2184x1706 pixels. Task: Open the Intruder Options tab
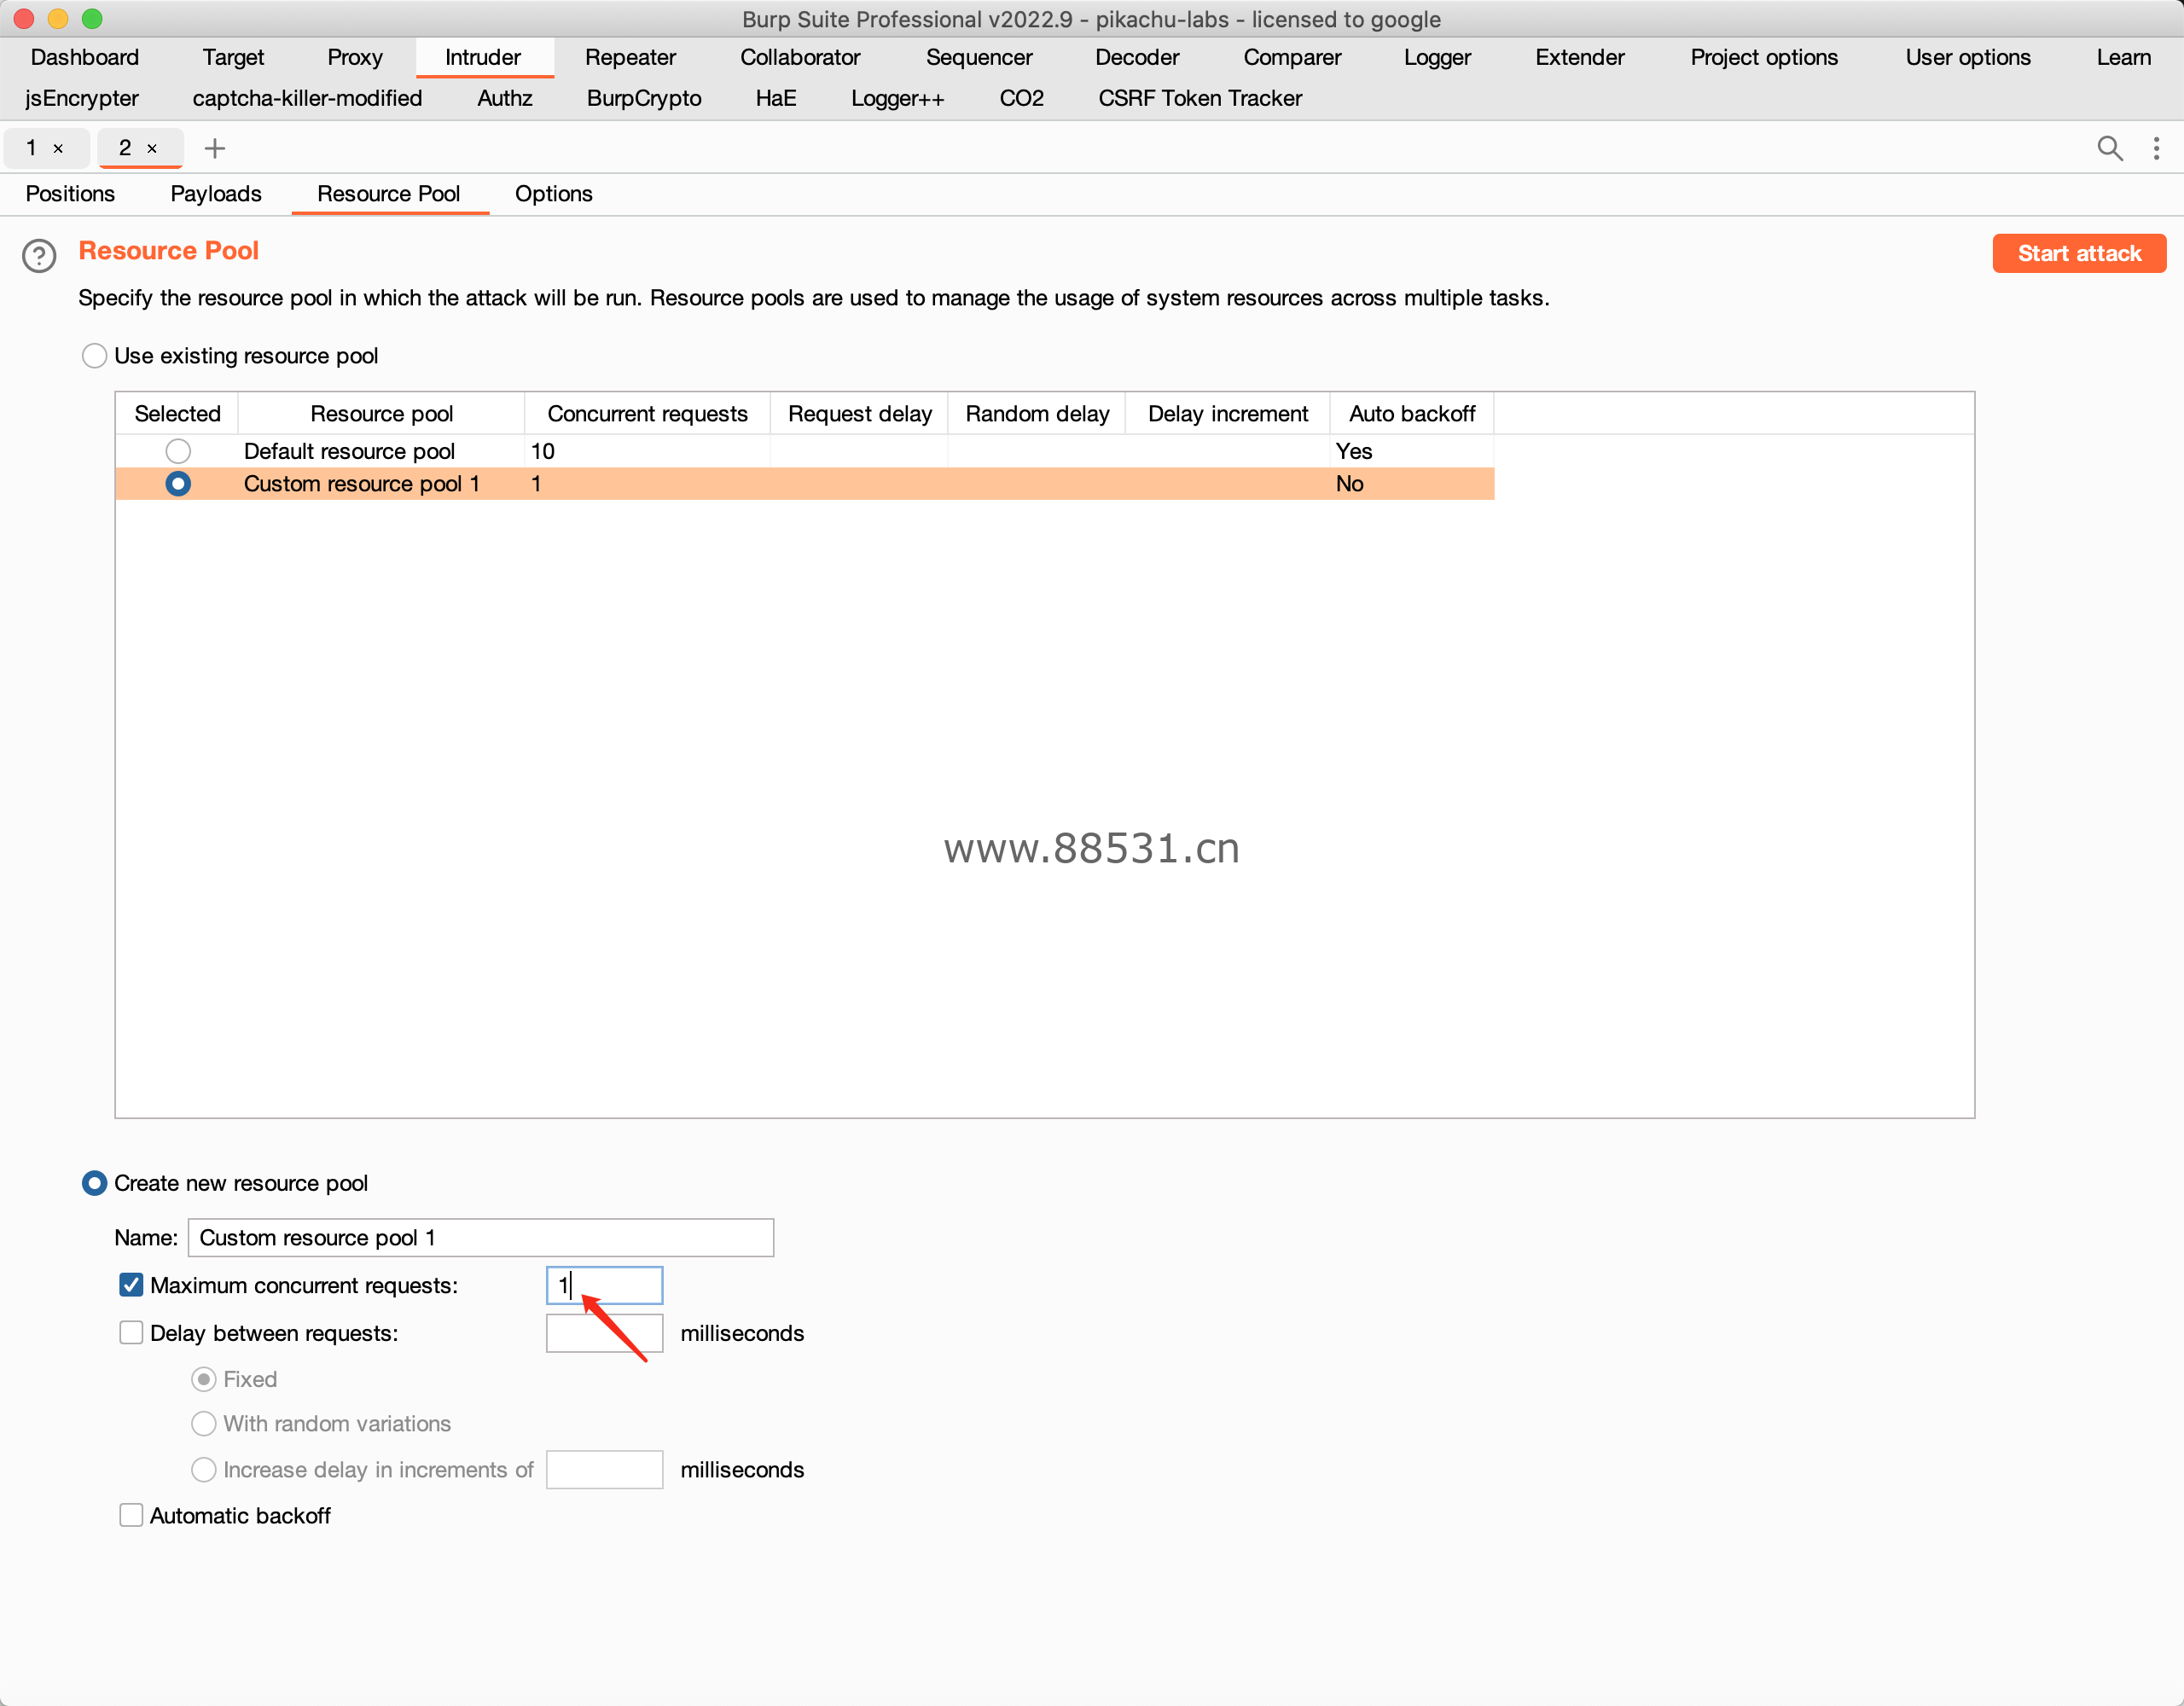click(x=553, y=194)
